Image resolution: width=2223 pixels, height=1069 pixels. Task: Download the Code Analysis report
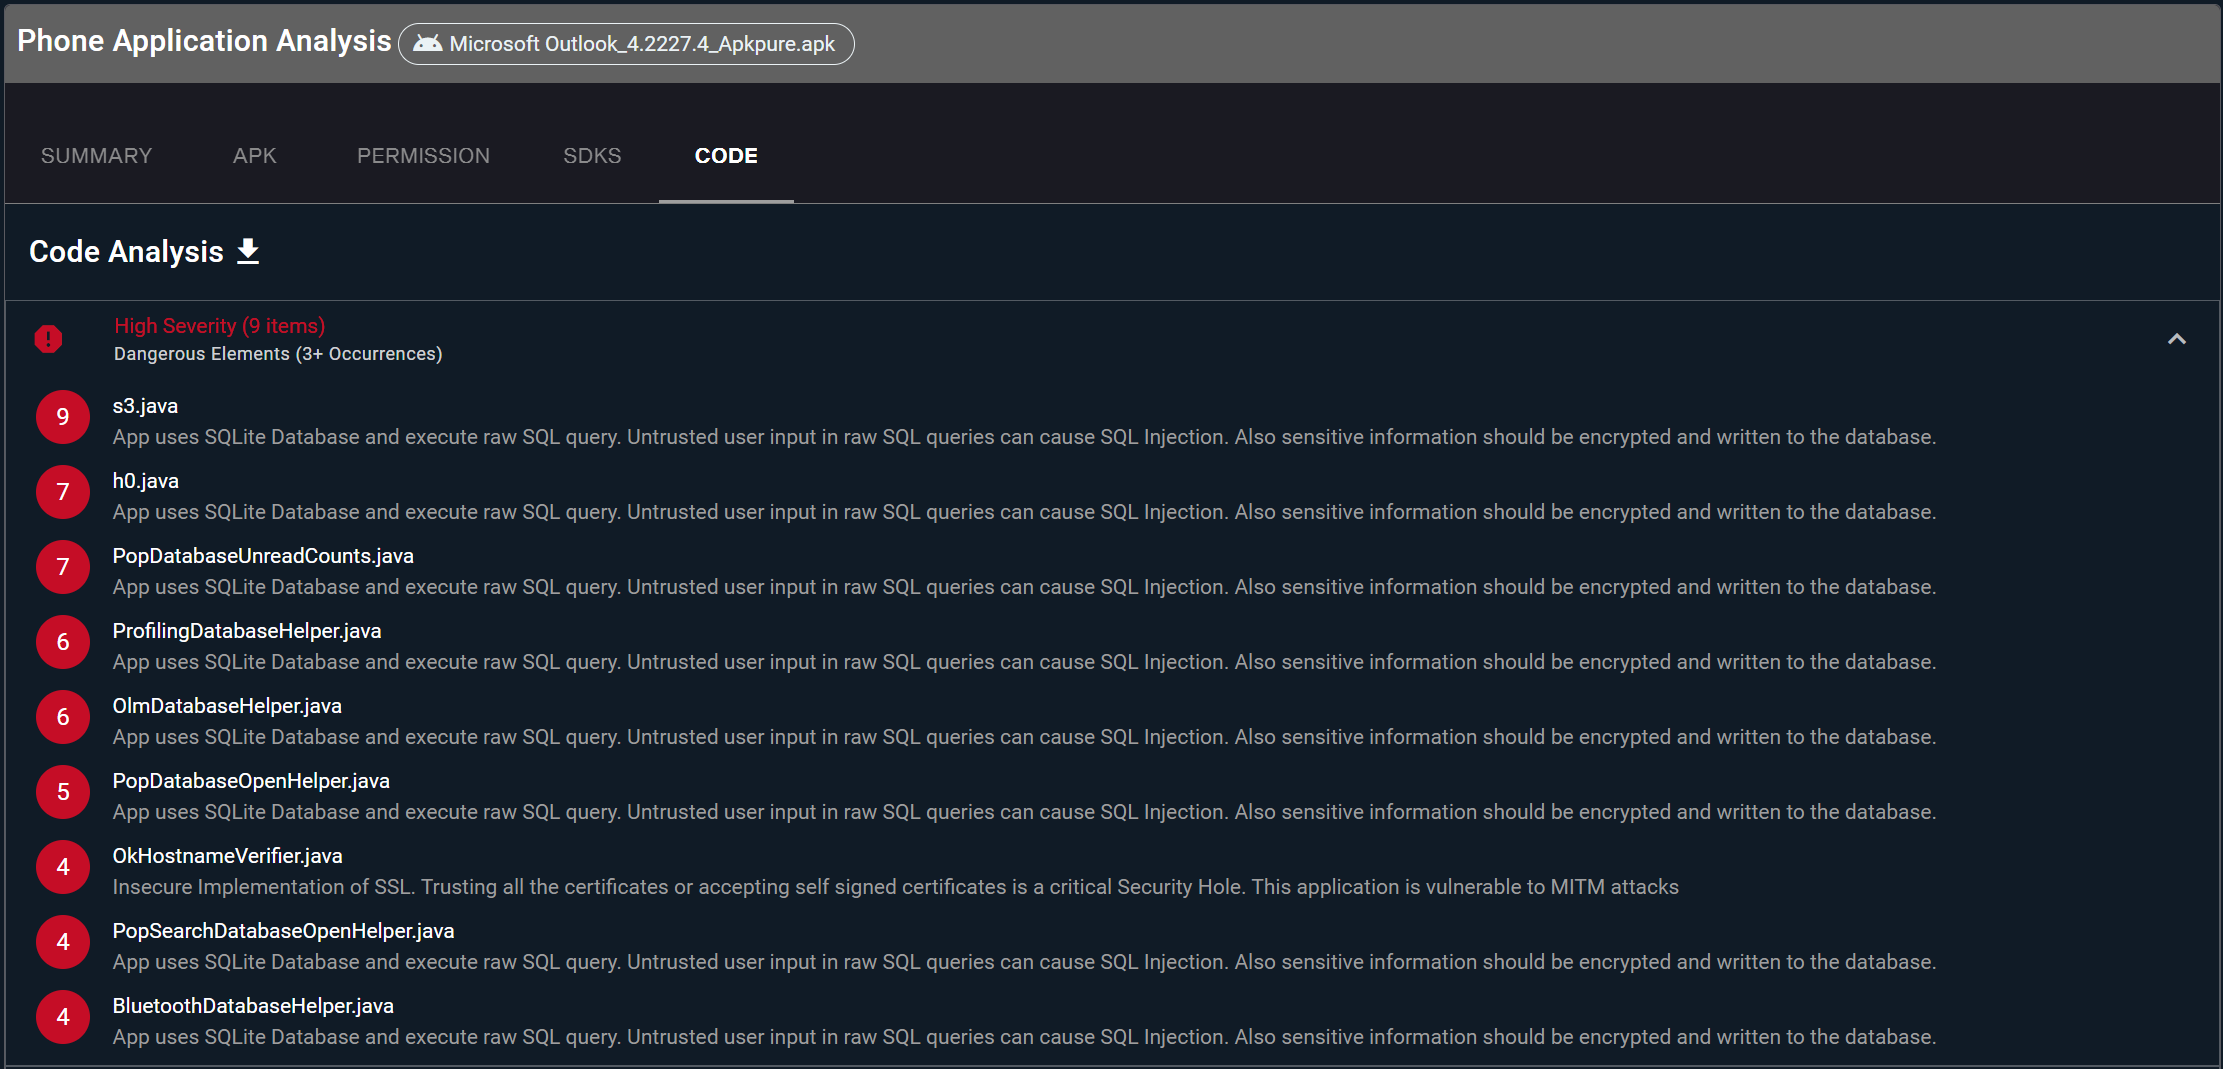click(248, 251)
